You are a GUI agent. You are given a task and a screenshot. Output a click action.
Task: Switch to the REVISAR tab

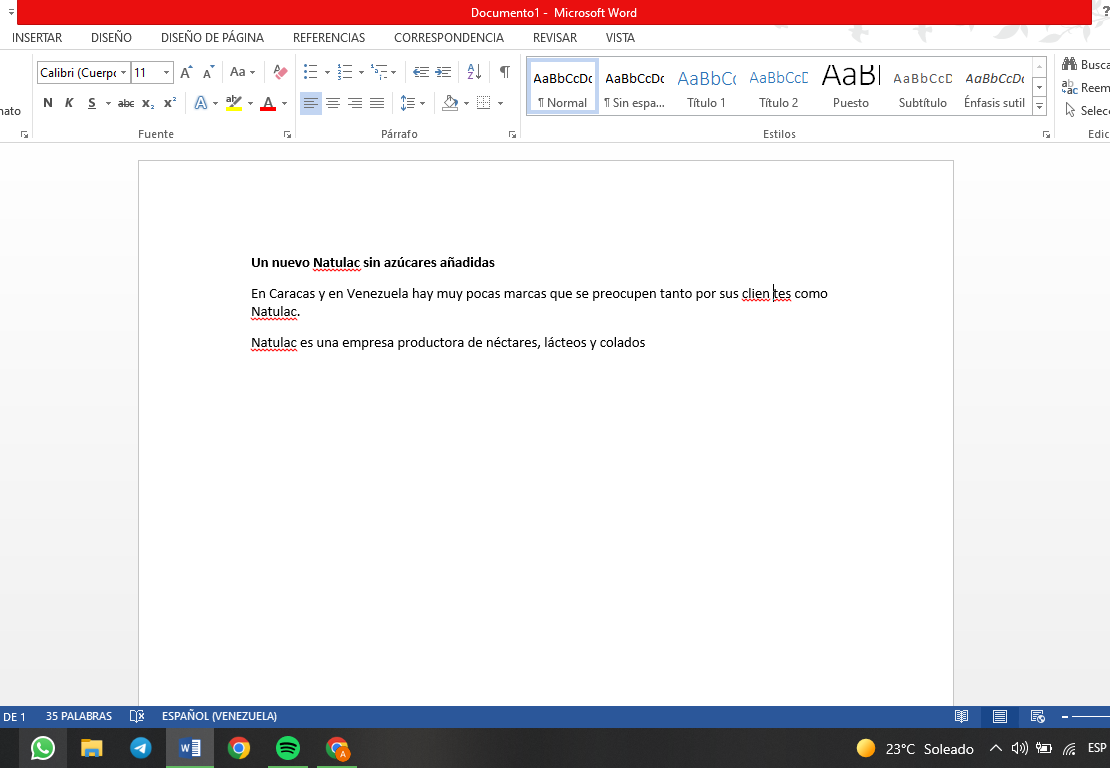[555, 38]
